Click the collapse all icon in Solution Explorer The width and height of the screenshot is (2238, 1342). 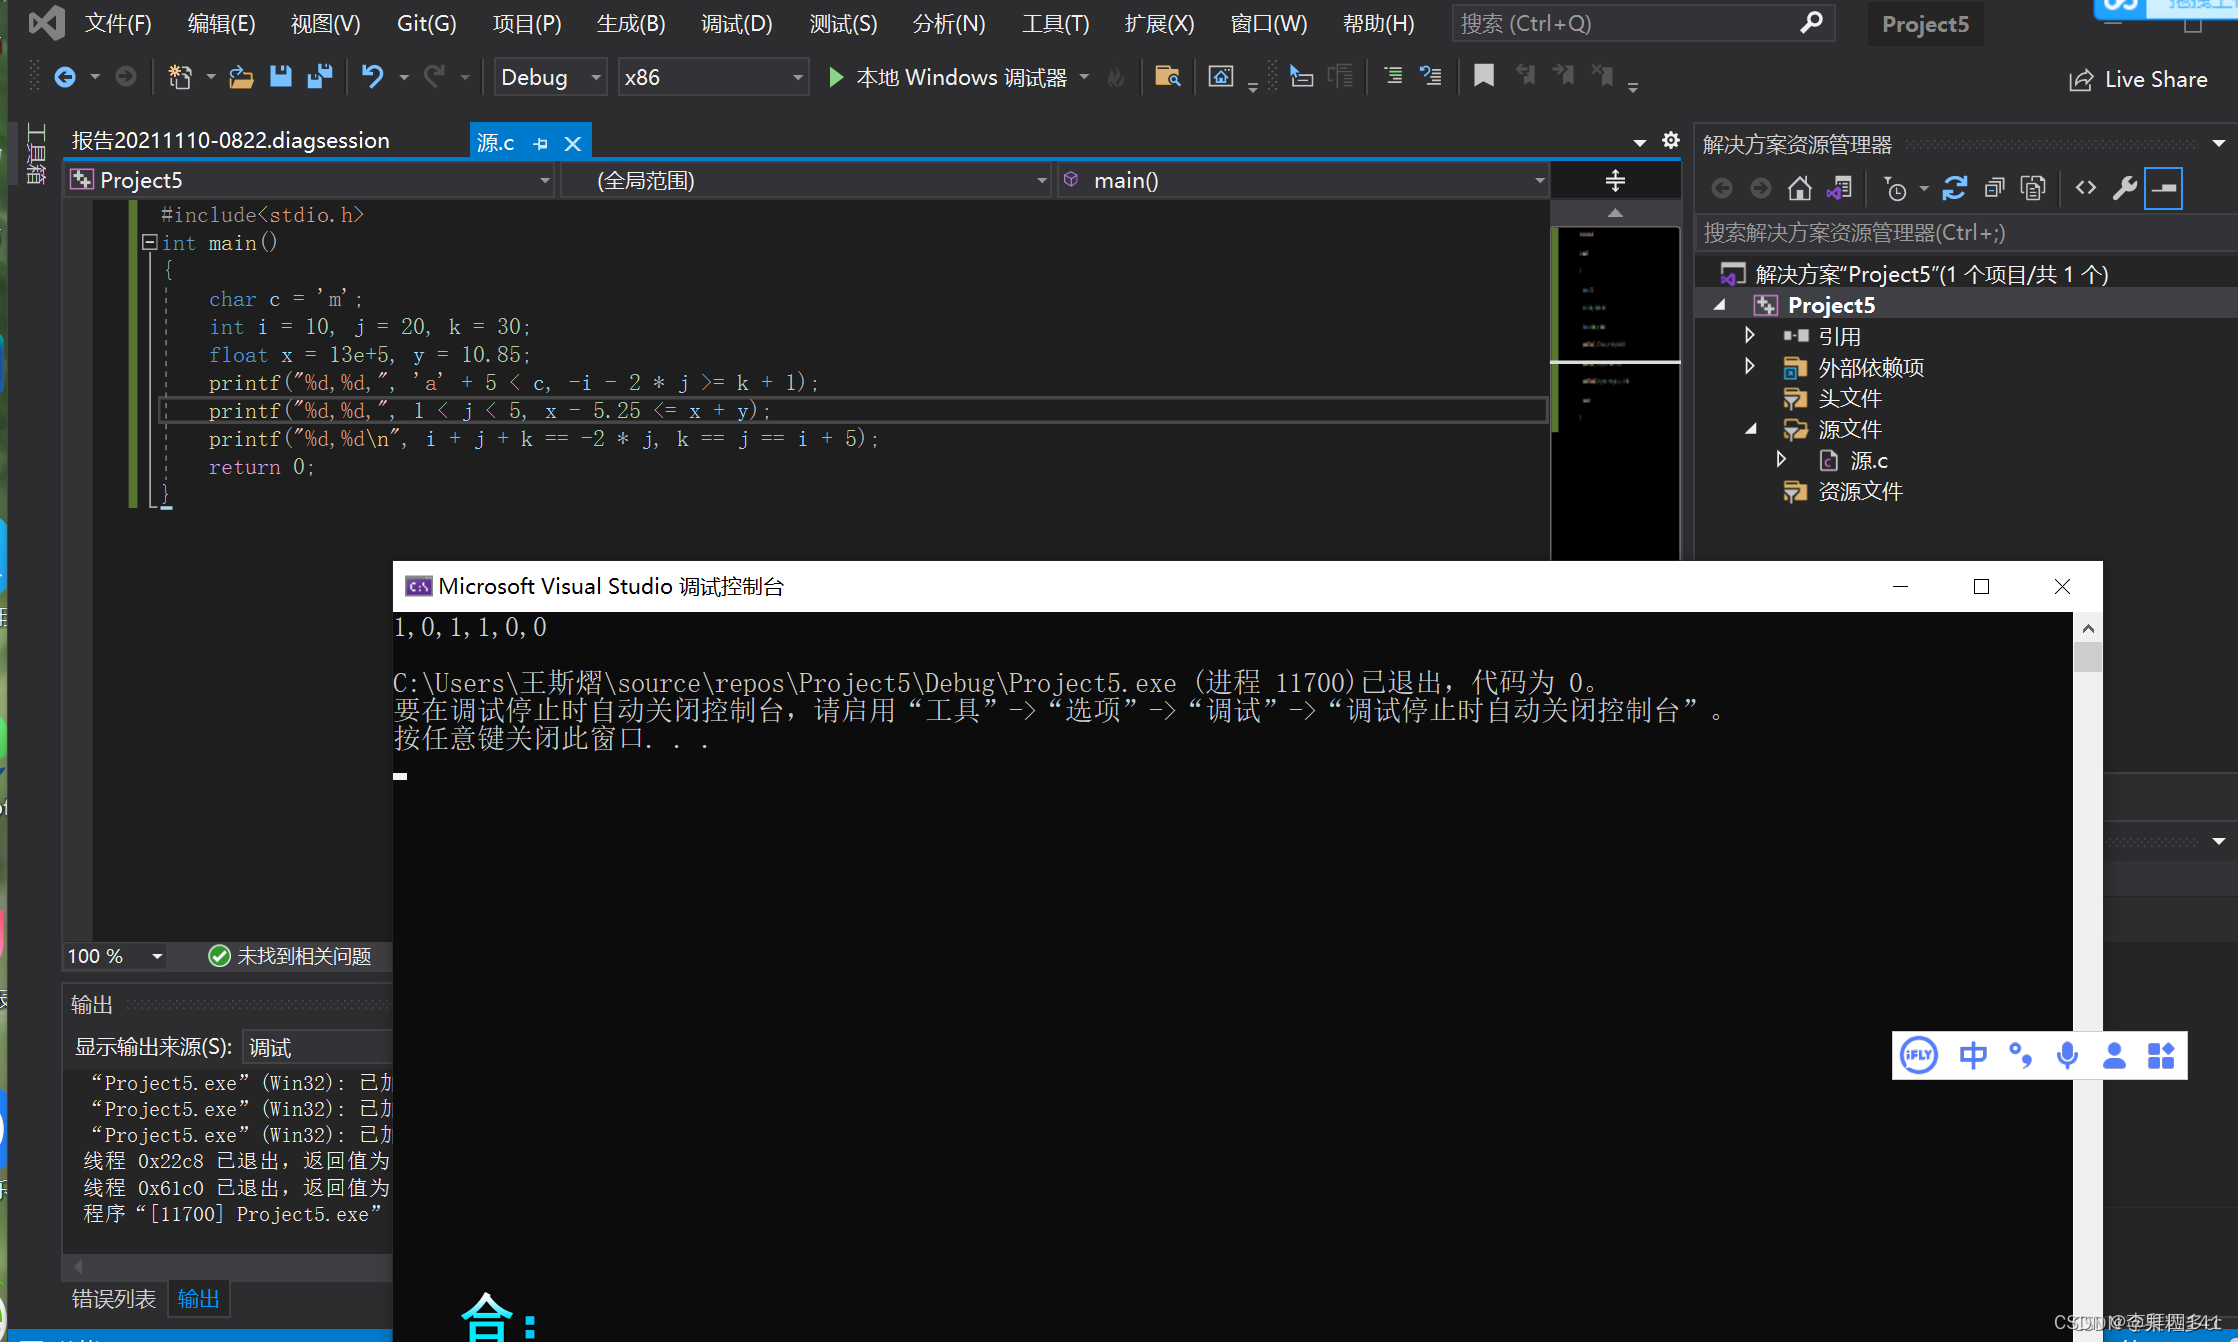pos(1994,188)
